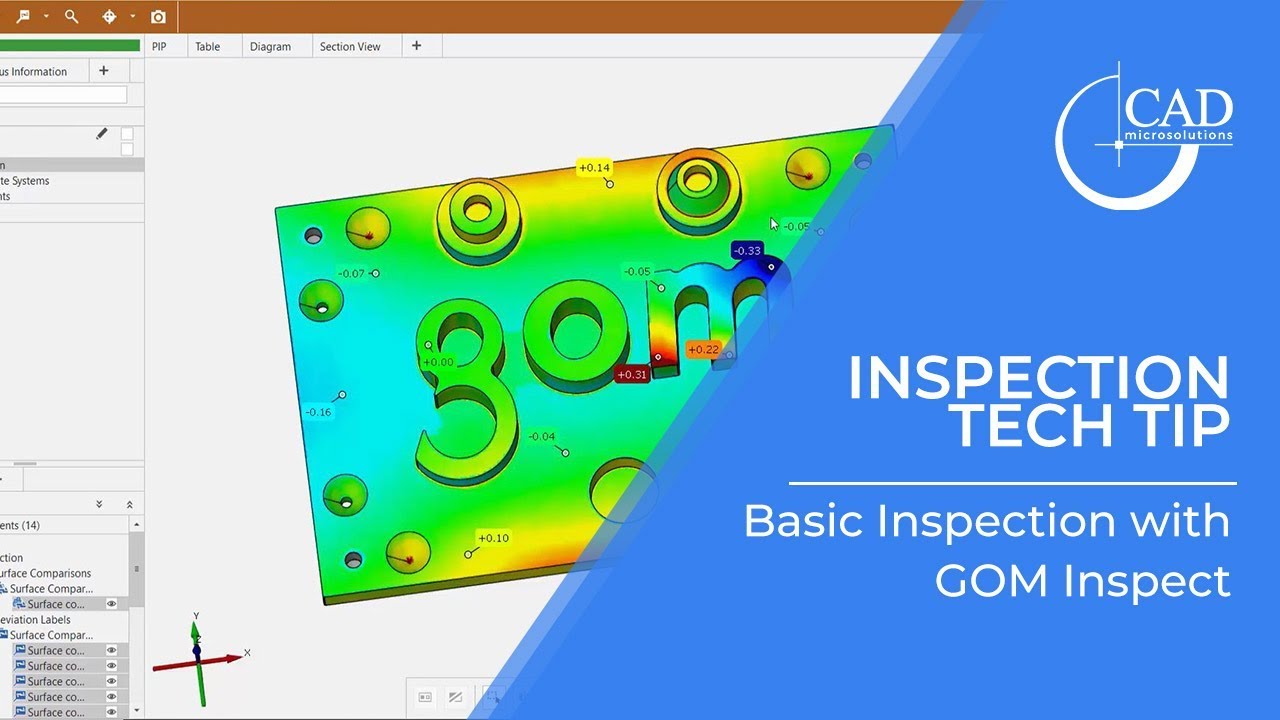The width and height of the screenshot is (1280, 720).
Task: Click the elements (14) header
Action: (x=20, y=525)
